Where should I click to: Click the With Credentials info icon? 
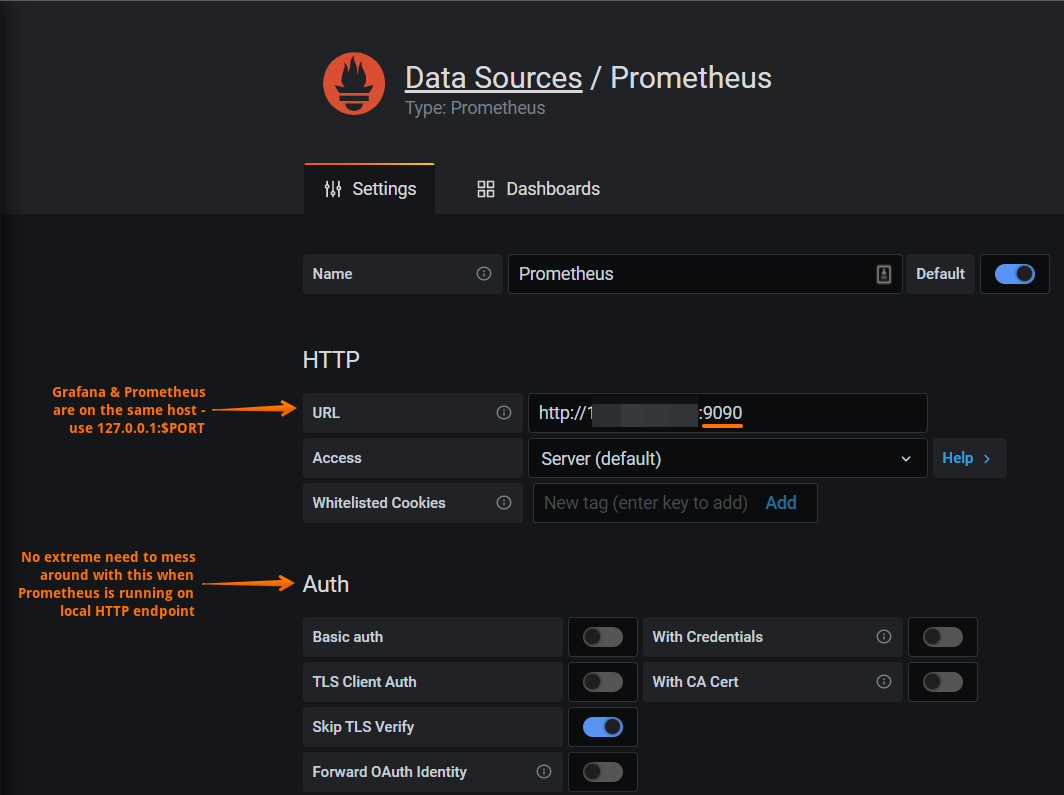coord(884,636)
